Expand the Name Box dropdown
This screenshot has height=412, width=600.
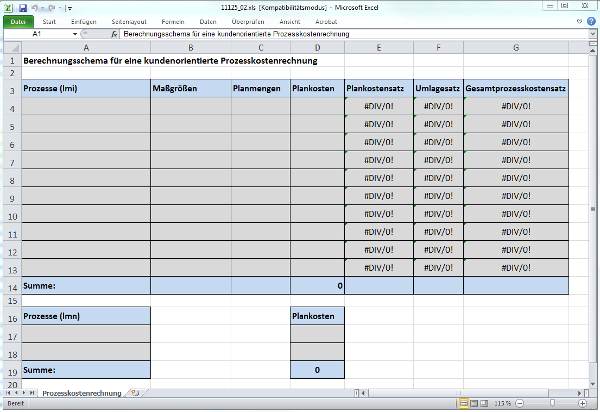tap(75, 34)
